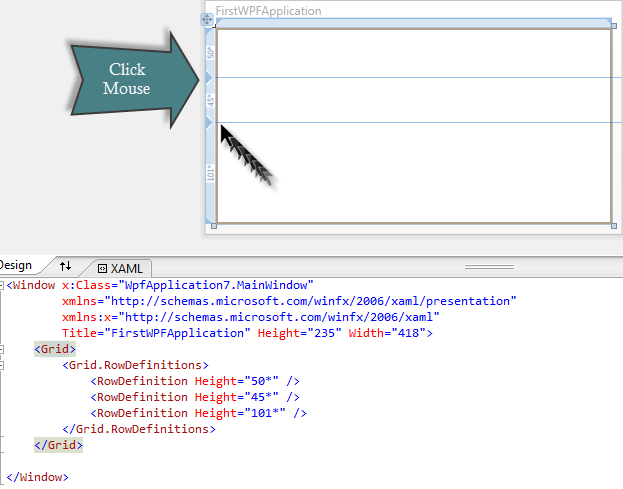
Task: Click the bottom-left resize handle of the designer window
Action: (214, 226)
